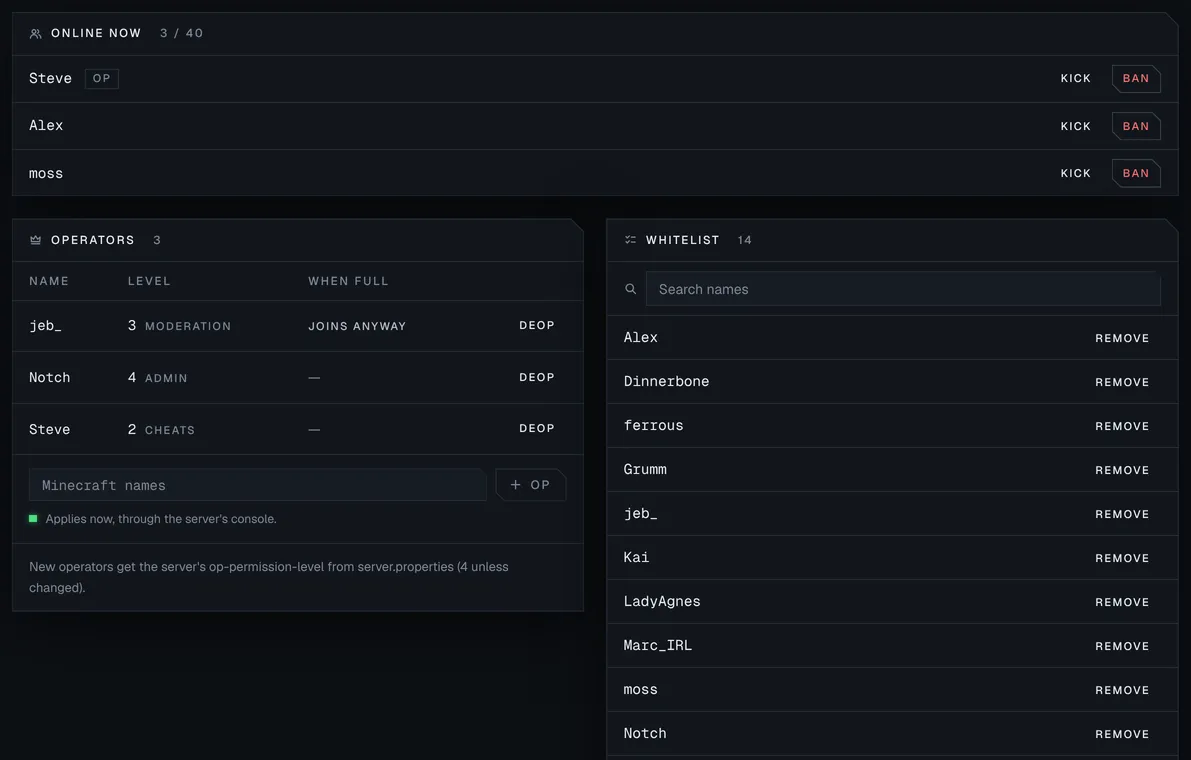This screenshot has width=1191, height=760.
Task: Click the players icon beside Online Now
Action: point(35,33)
